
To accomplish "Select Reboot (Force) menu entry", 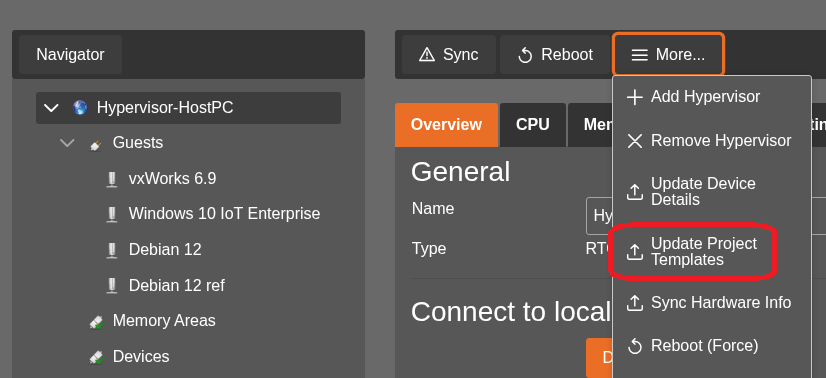I will pyautogui.click(x=712, y=346).
